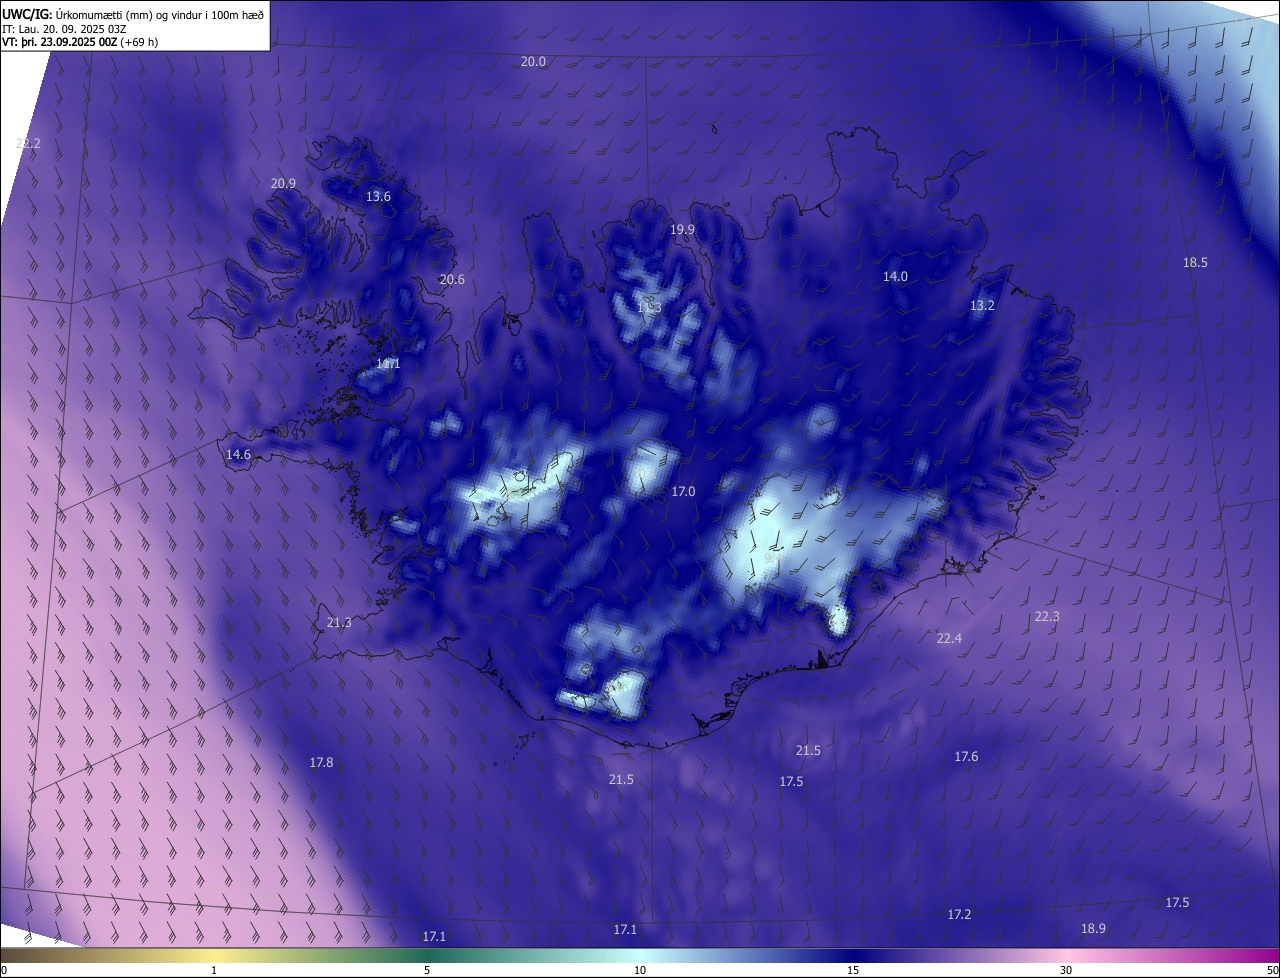Click the 0 tick on color scale
This screenshot has height=978, width=1280.
coord(4,970)
